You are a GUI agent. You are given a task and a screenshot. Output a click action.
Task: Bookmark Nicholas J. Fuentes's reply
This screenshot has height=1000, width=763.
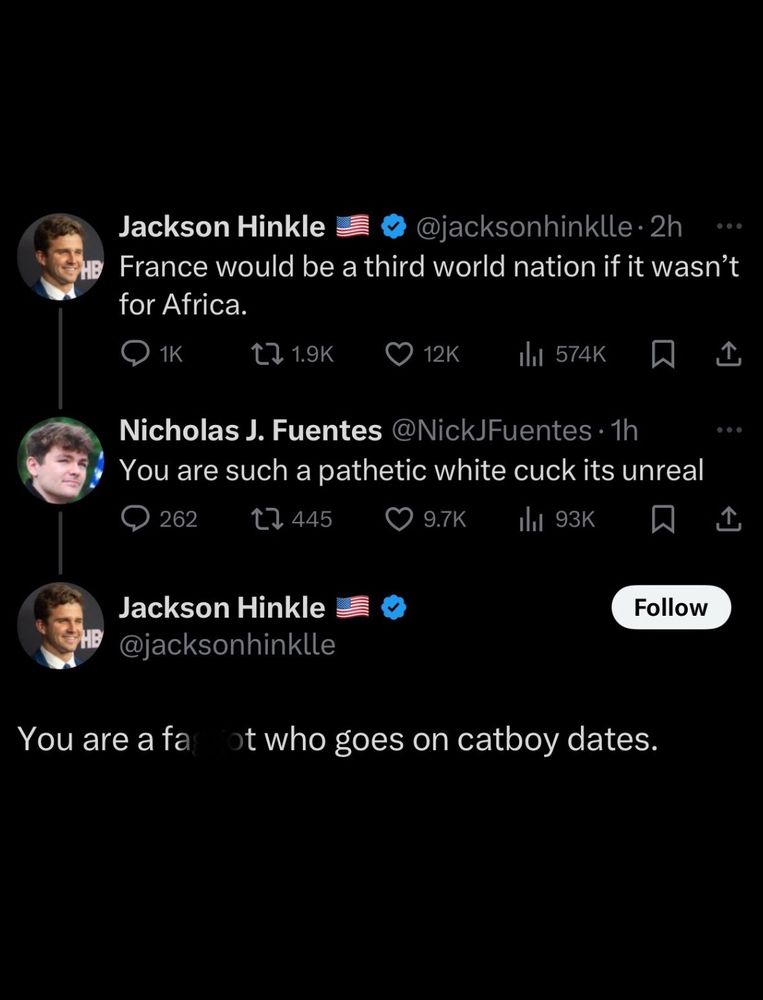pyautogui.click(x=663, y=518)
